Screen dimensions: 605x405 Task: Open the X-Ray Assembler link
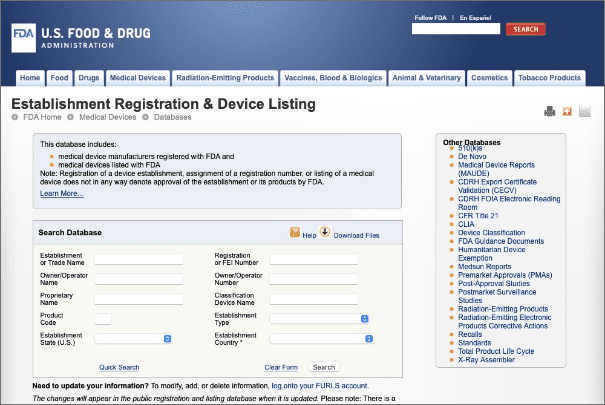click(x=487, y=360)
